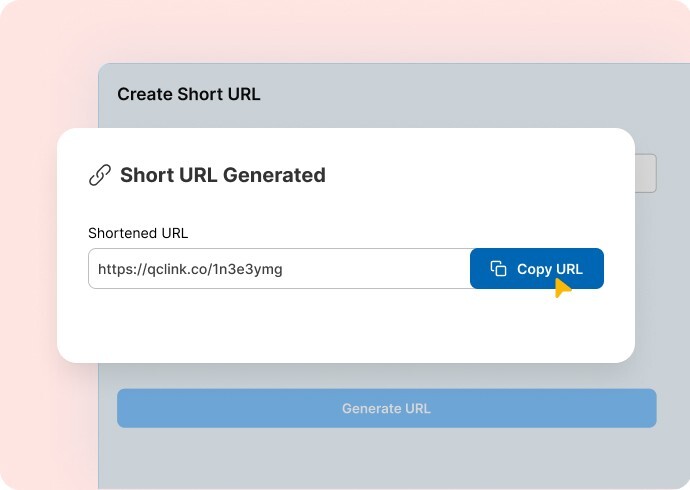
Task: Click the 1n3e3ymg code in the URL
Action: [x=254, y=269]
